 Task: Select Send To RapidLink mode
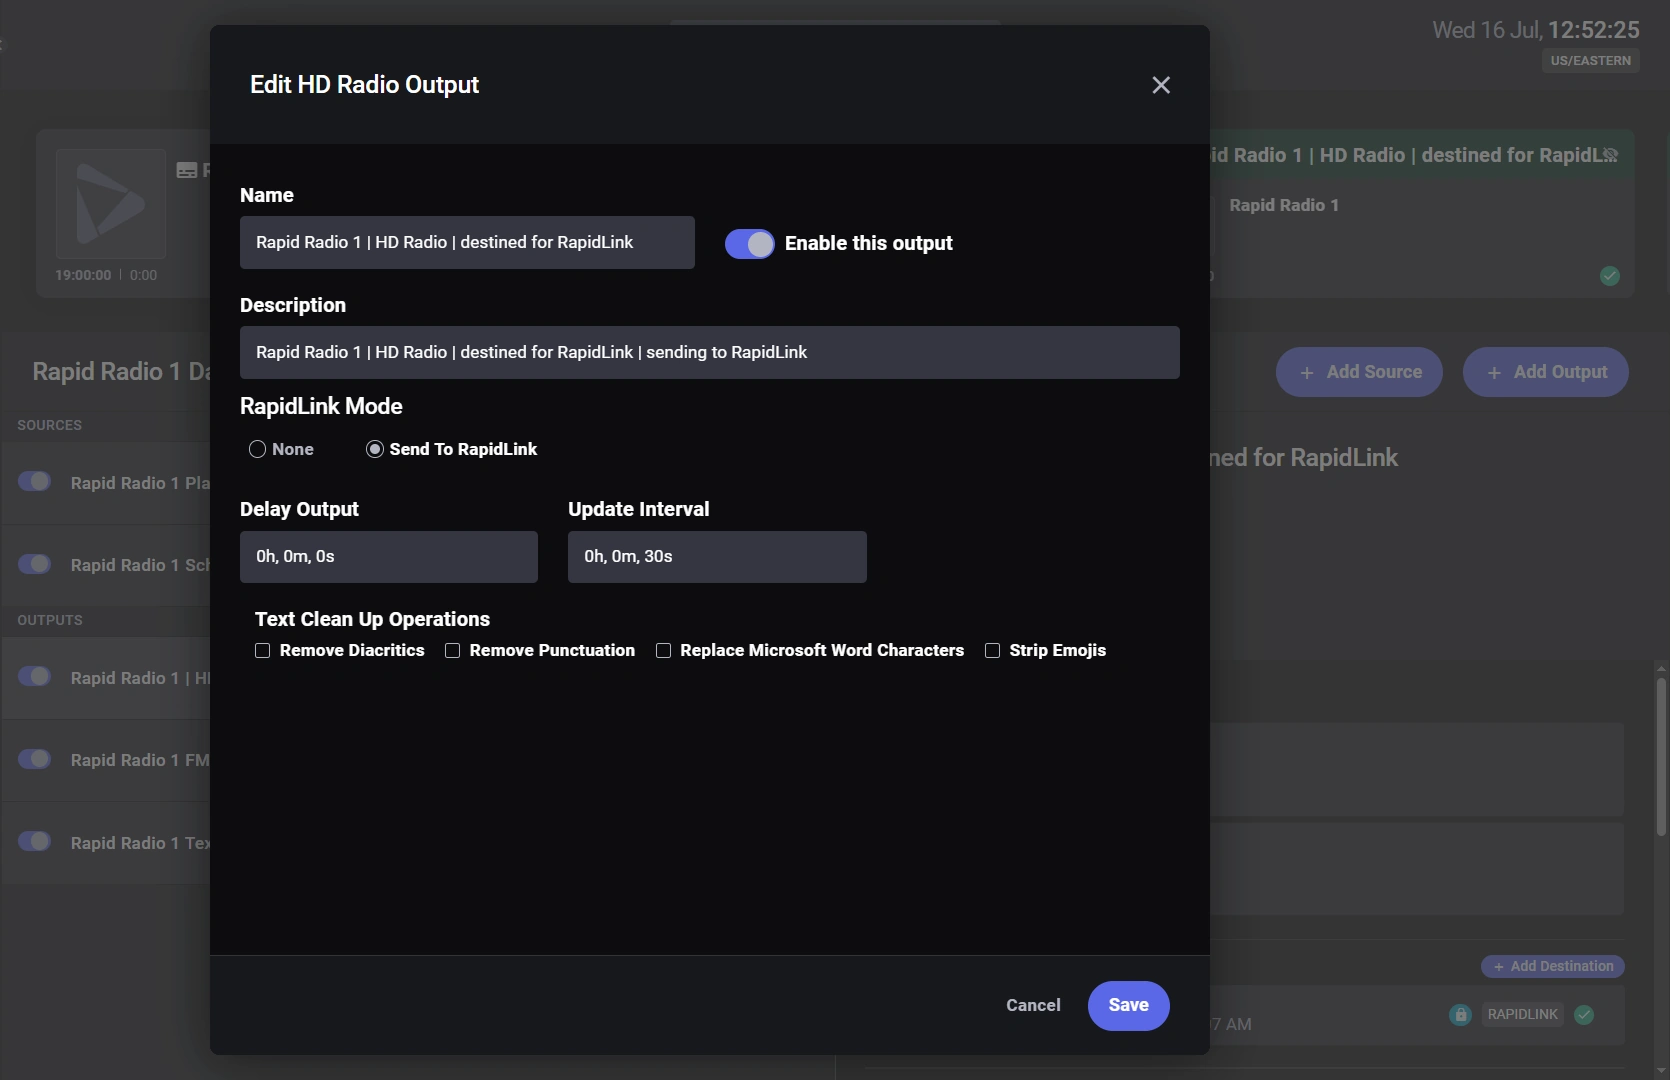(374, 449)
